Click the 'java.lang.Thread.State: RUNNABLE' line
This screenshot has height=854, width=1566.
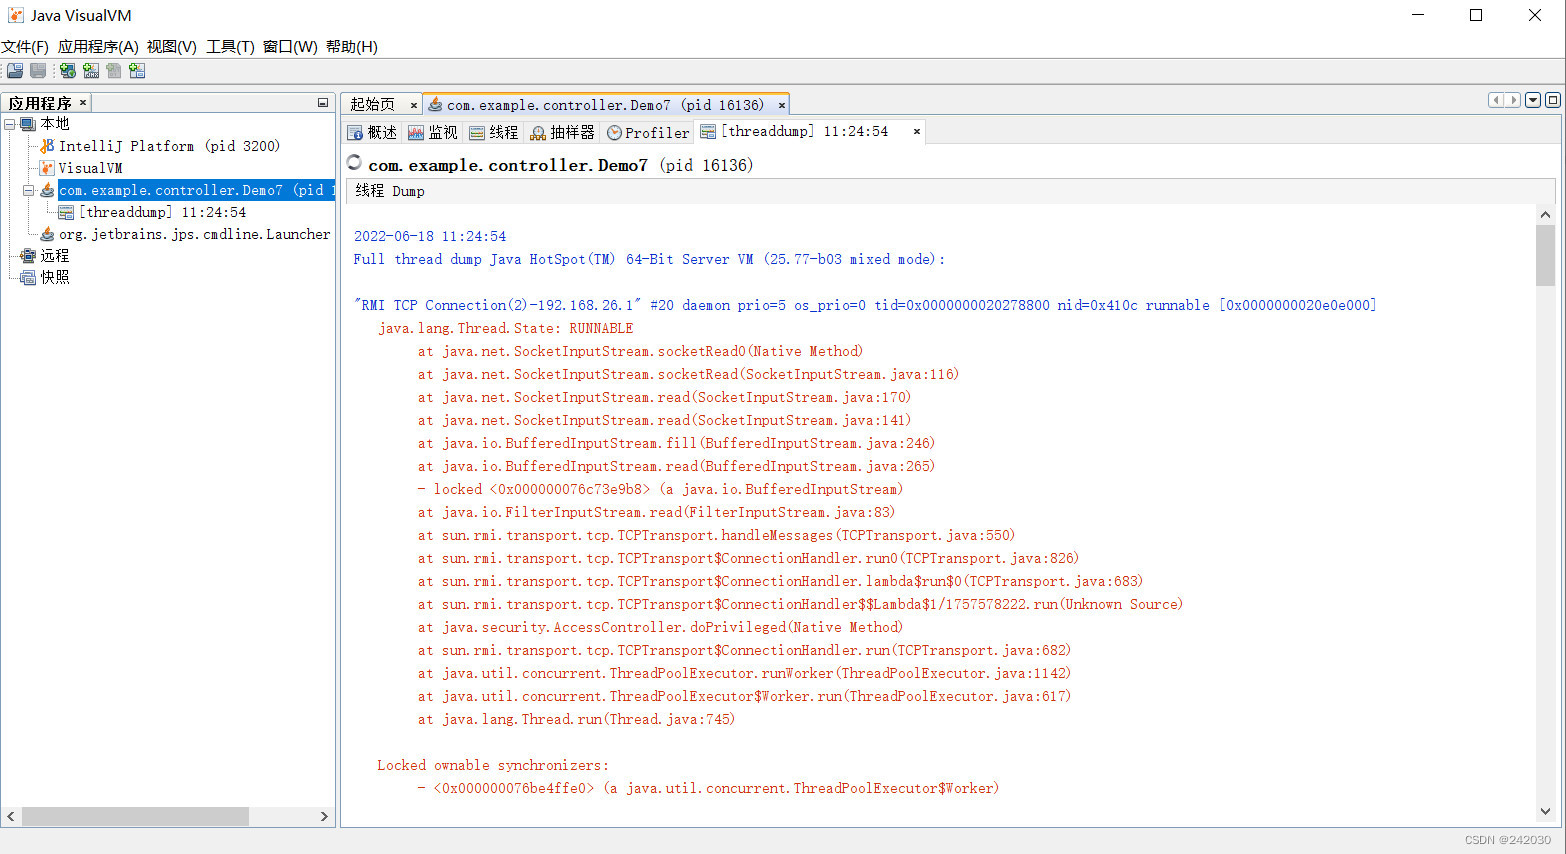click(x=505, y=328)
